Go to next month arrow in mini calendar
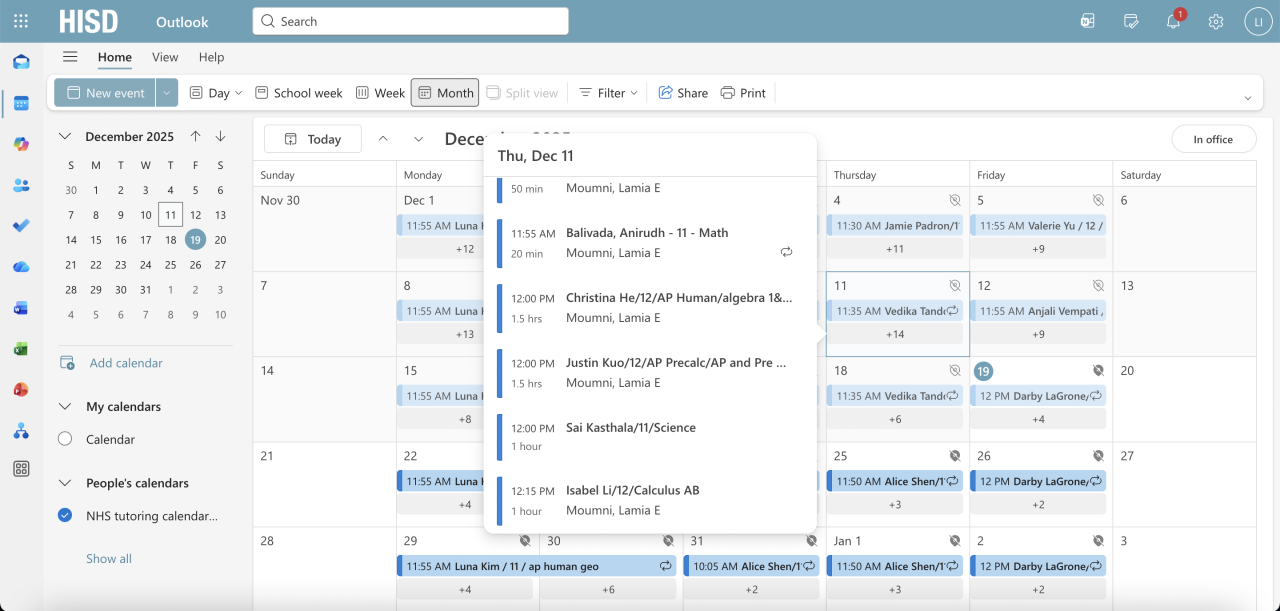 point(220,136)
